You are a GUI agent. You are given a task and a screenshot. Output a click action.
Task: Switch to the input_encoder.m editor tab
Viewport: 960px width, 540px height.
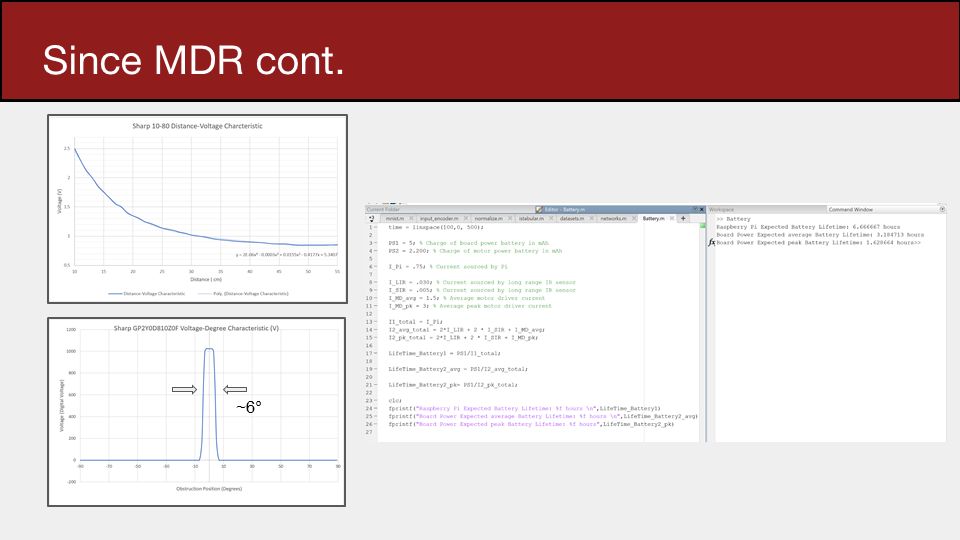tap(439, 219)
